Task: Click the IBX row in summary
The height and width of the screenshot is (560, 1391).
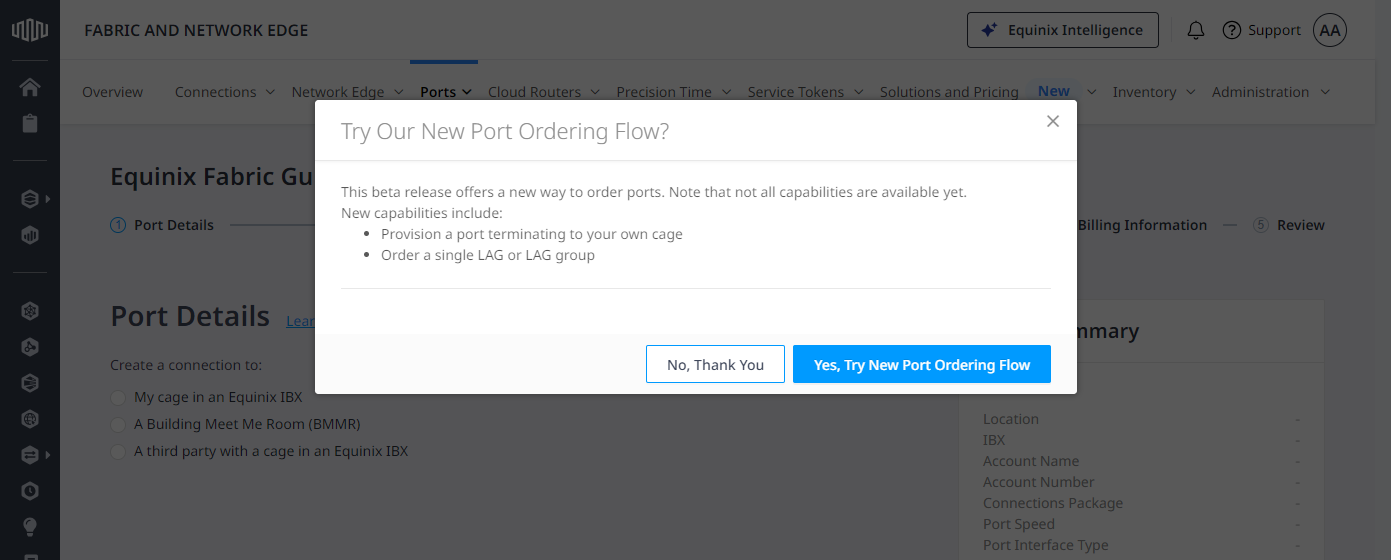Action: click(x=1141, y=440)
